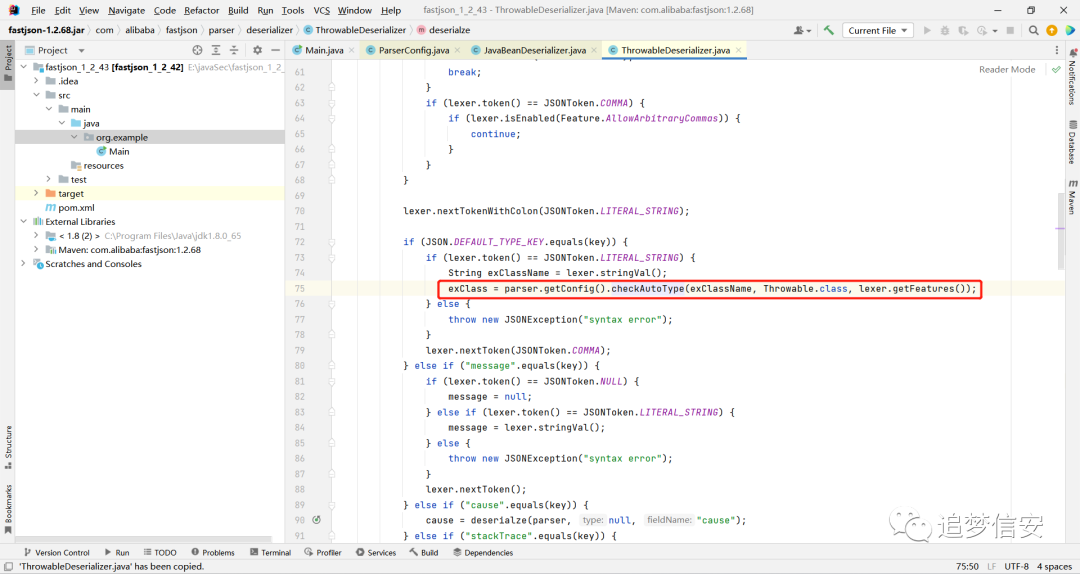1080x574 pixels.
Task: Open the Refactor menu
Action: click(202, 10)
